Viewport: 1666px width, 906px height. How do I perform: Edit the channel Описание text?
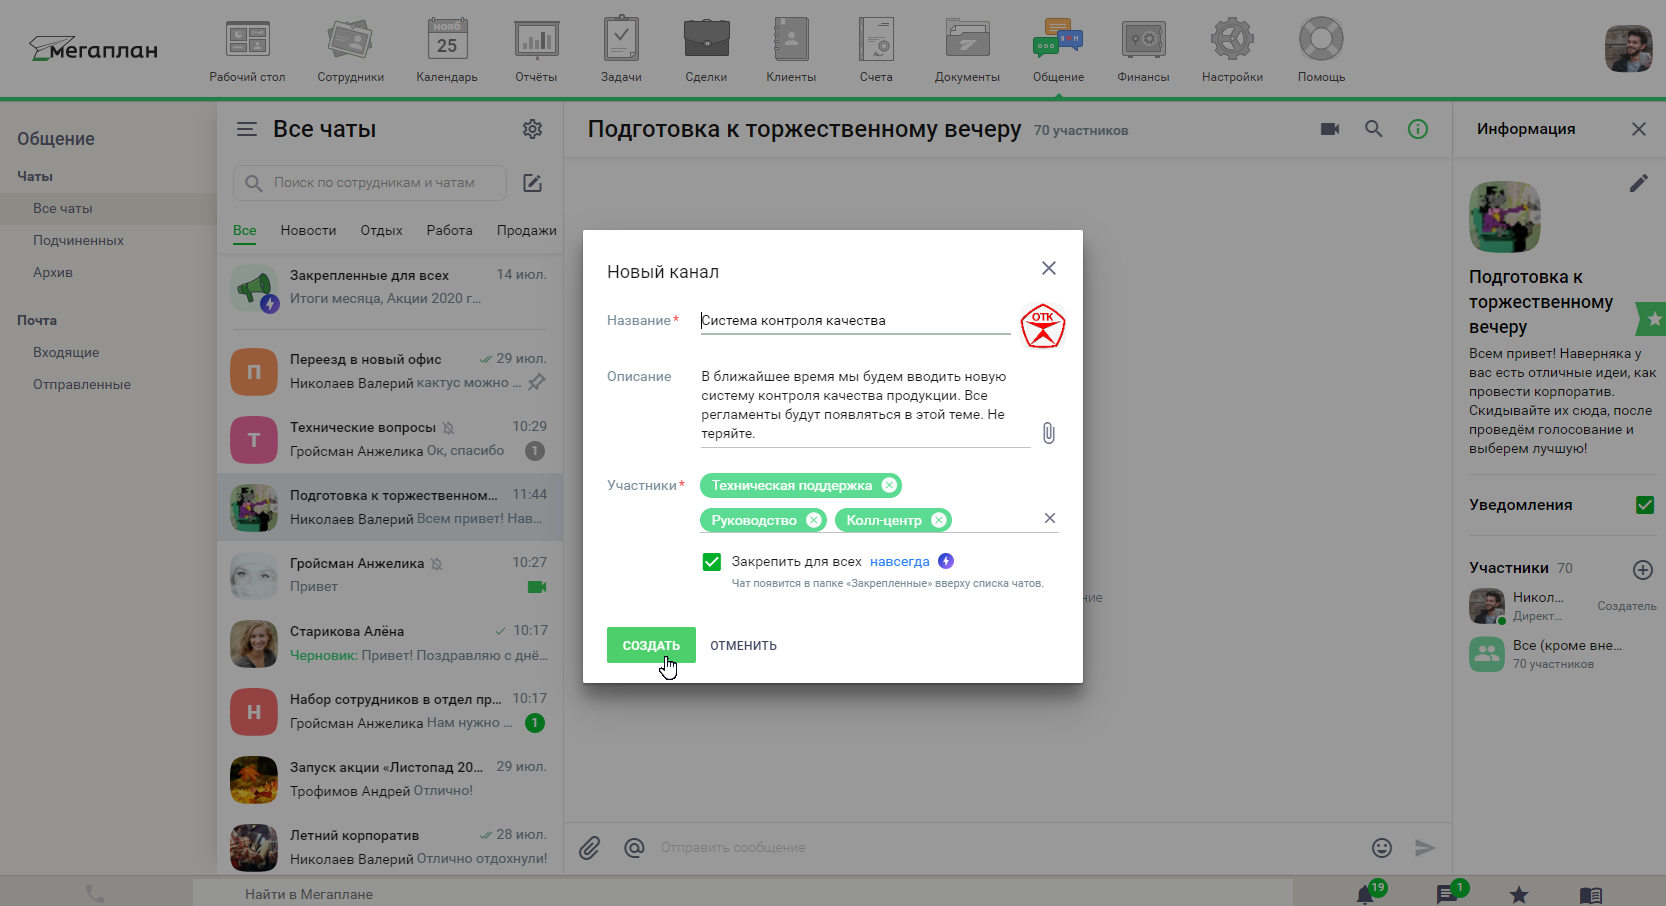click(865, 405)
